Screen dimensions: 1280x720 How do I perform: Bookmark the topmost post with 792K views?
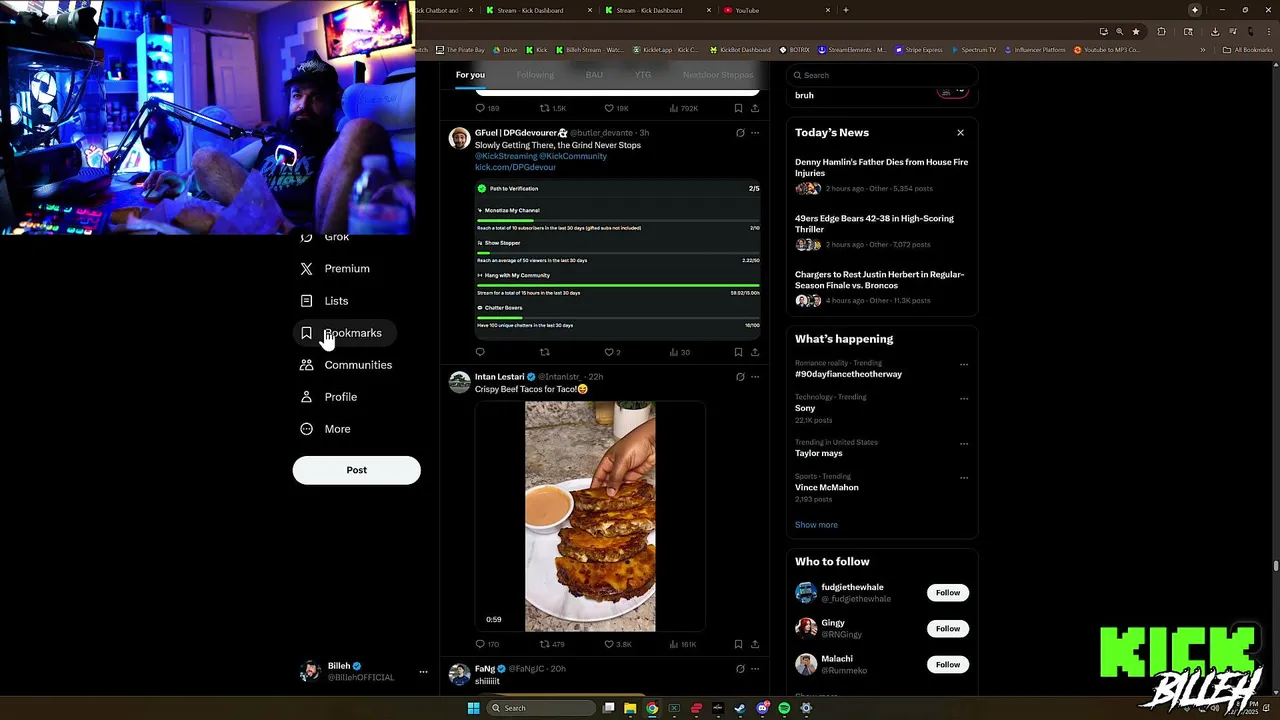(x=738, y=108)
